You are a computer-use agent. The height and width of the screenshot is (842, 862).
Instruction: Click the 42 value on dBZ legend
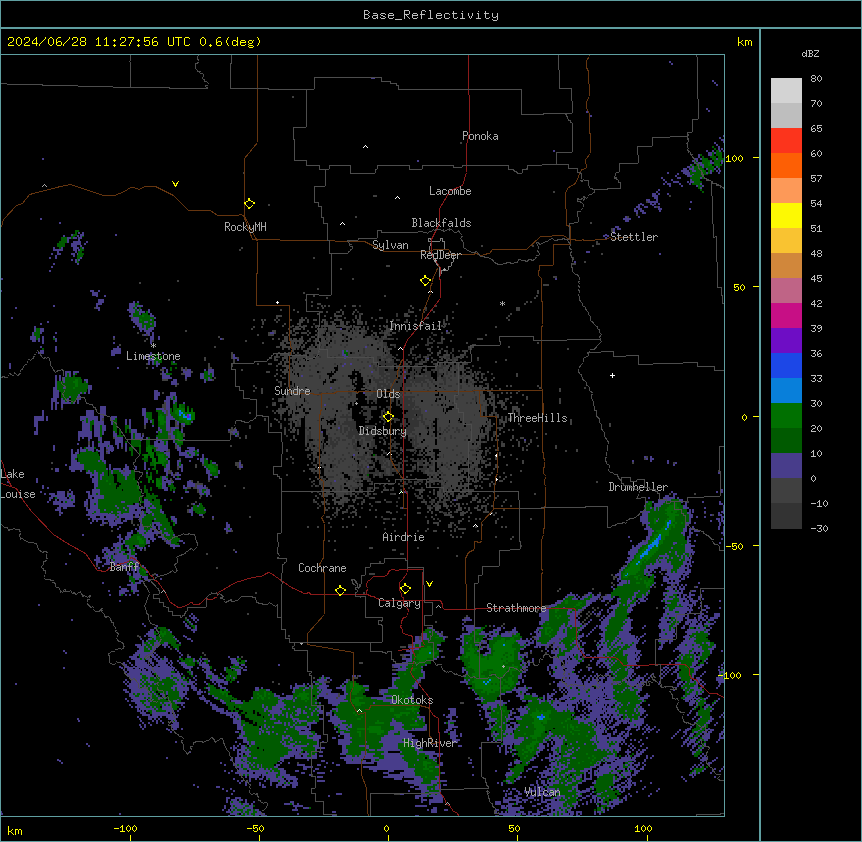[x=816, y=303]
